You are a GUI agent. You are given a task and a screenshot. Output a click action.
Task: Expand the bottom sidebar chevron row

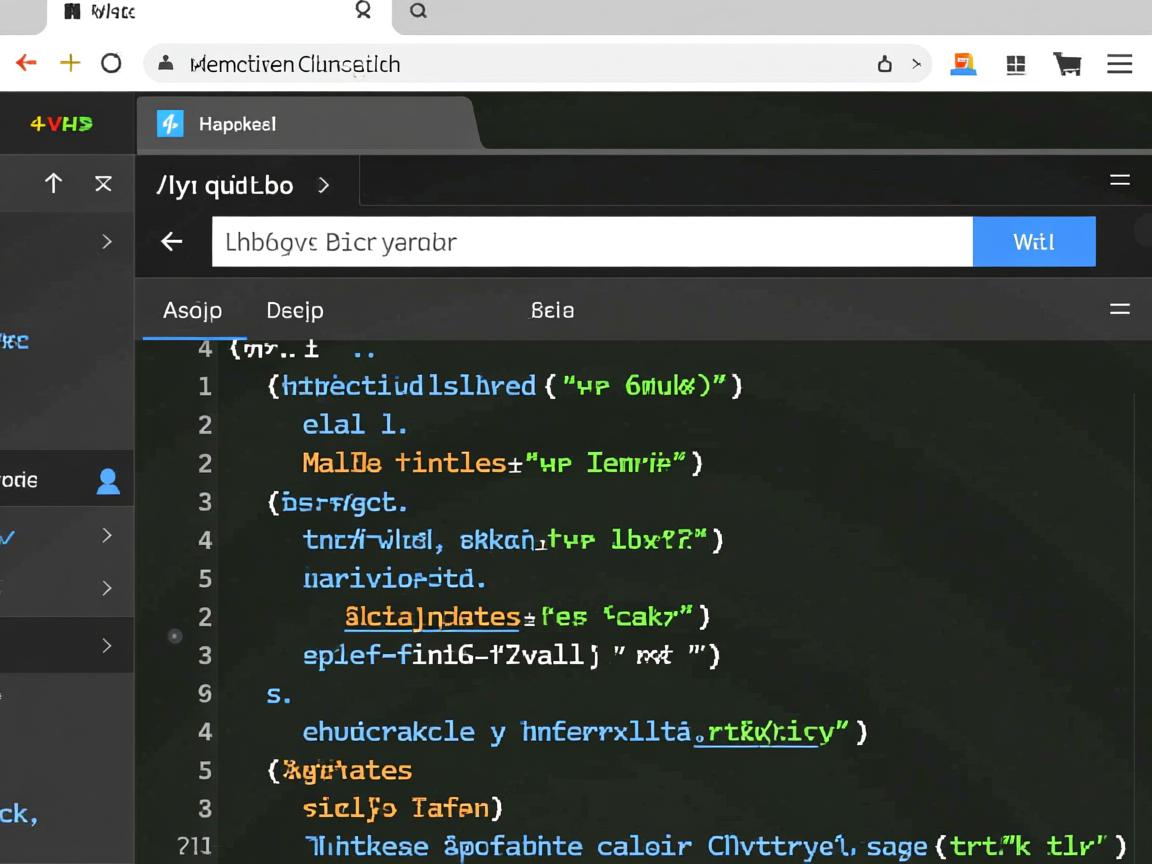coord(107,646)
